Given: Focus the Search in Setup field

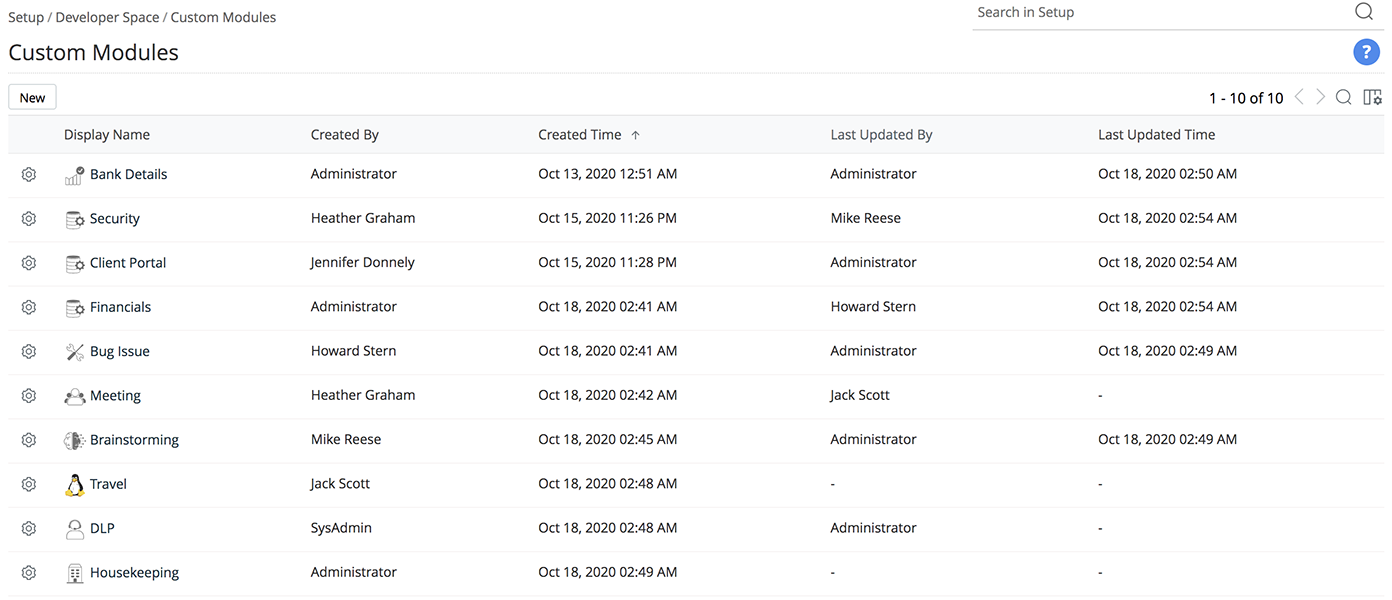Looking at the screenshot, I should (1160, 13).
